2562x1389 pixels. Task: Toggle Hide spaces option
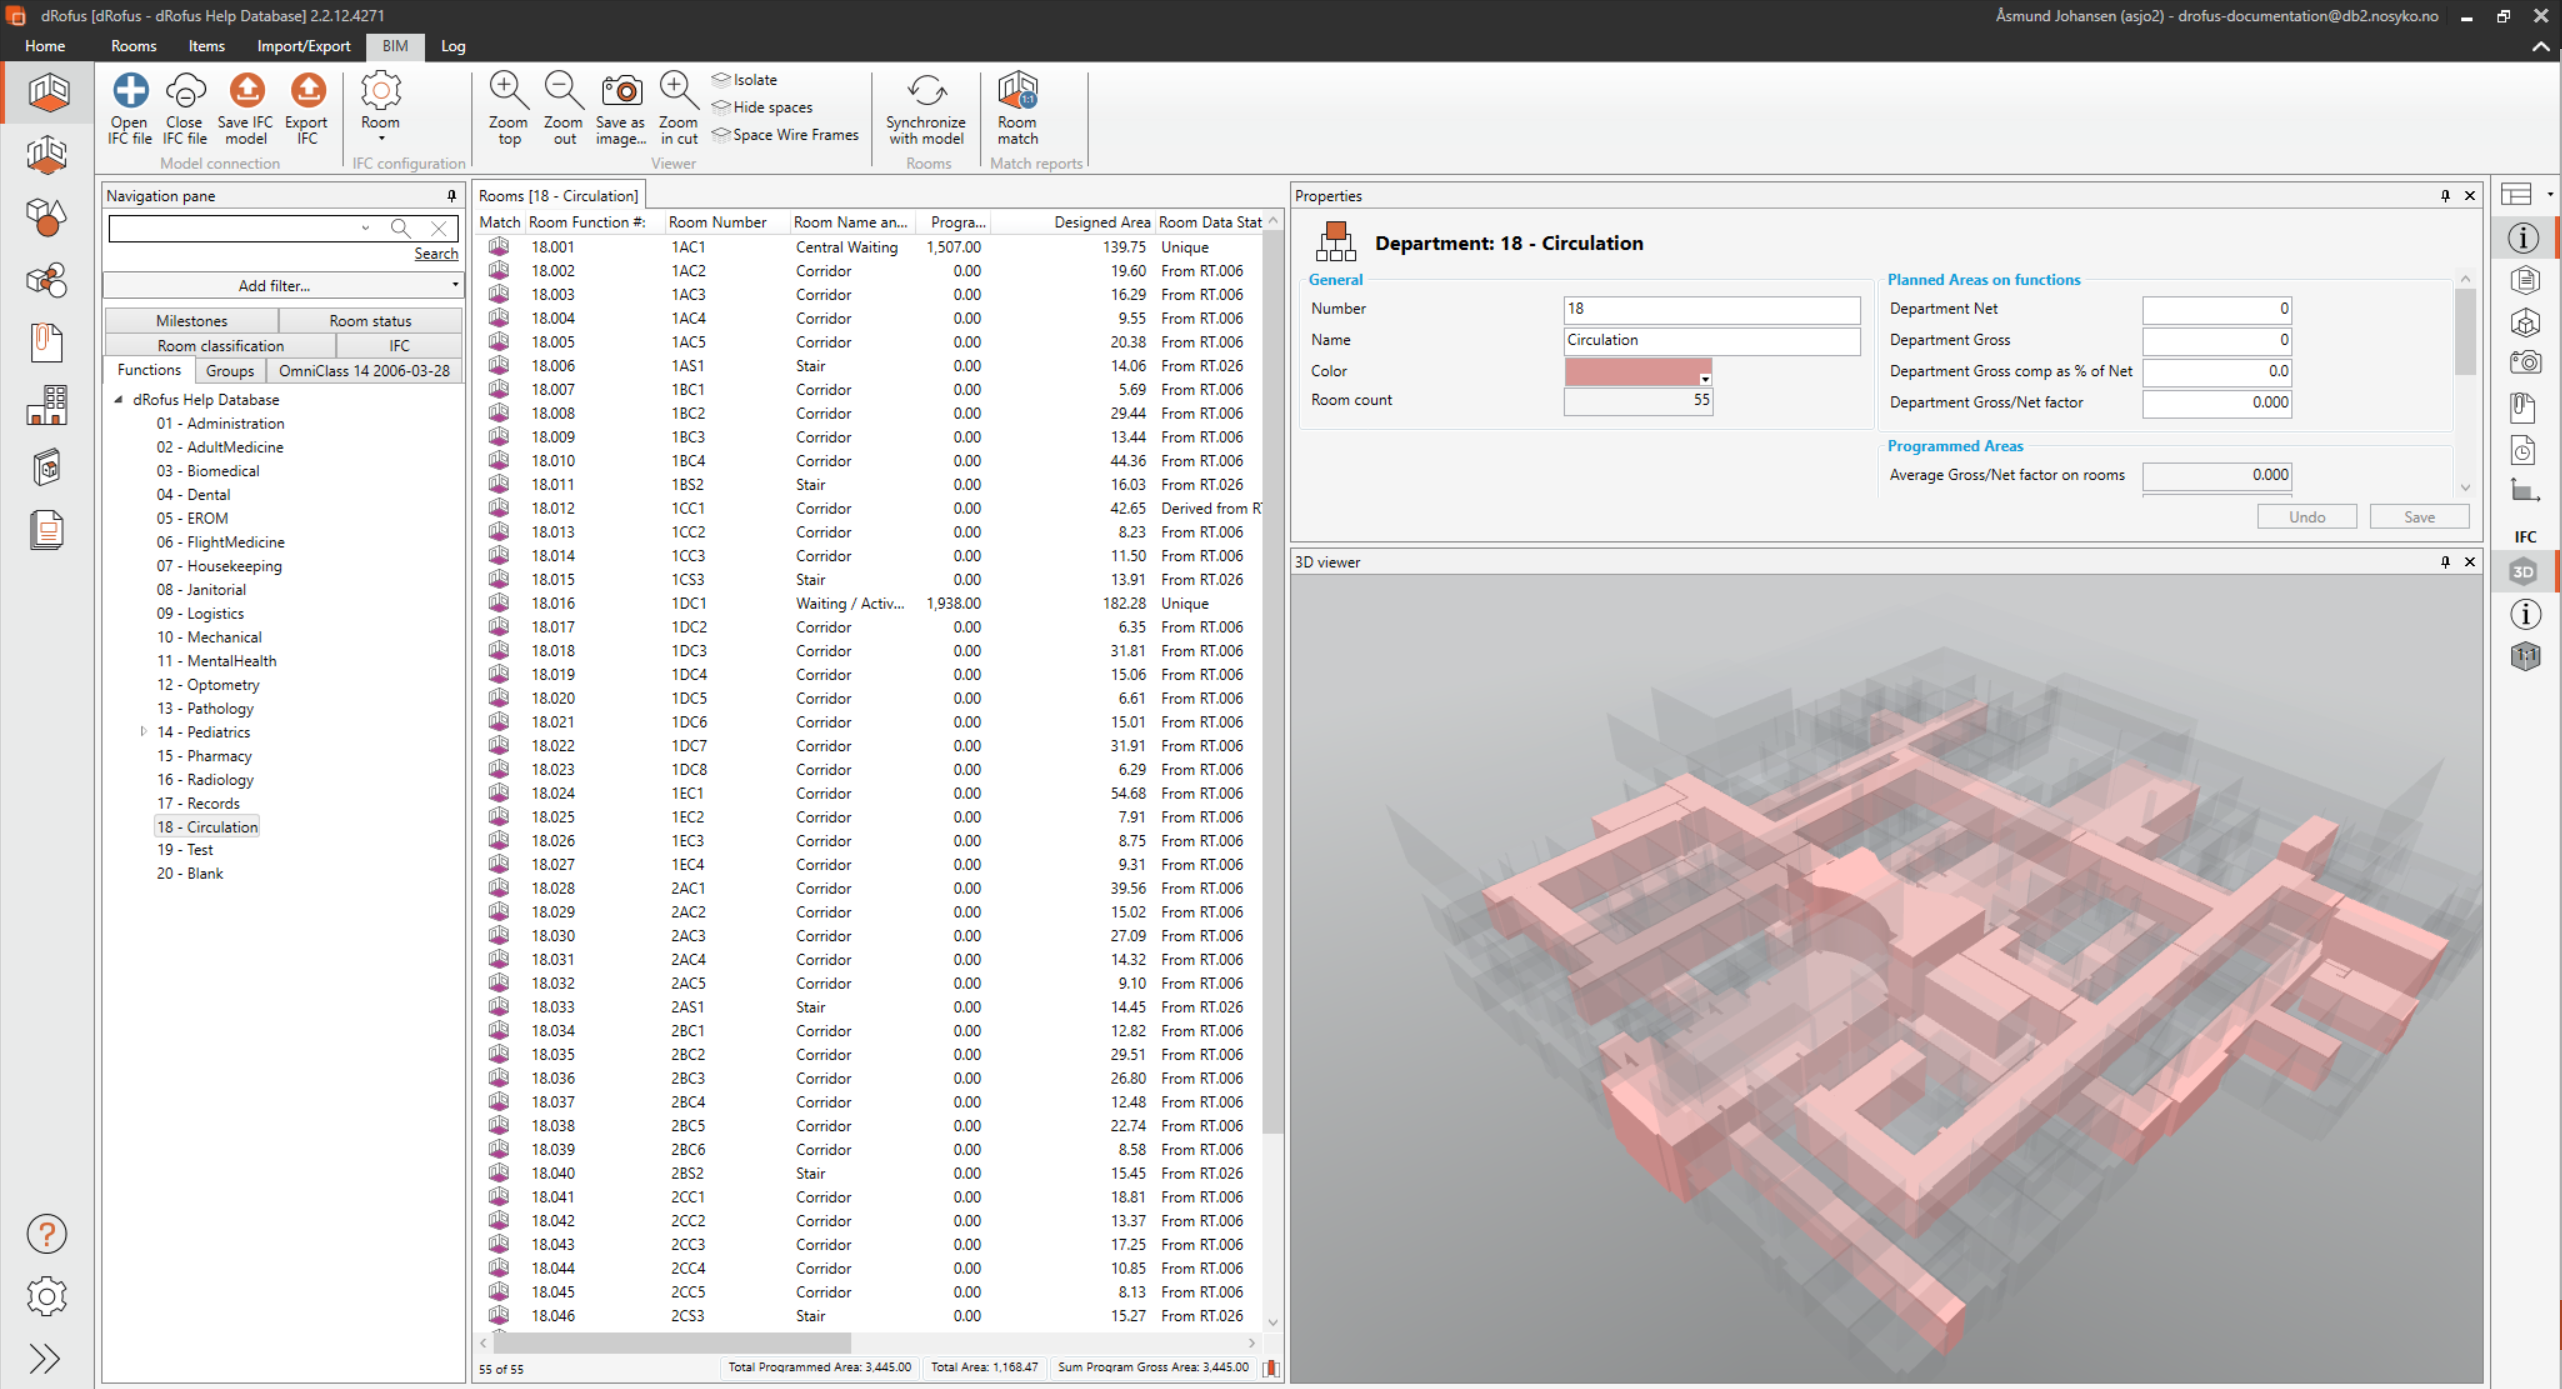tap(763, 107)
